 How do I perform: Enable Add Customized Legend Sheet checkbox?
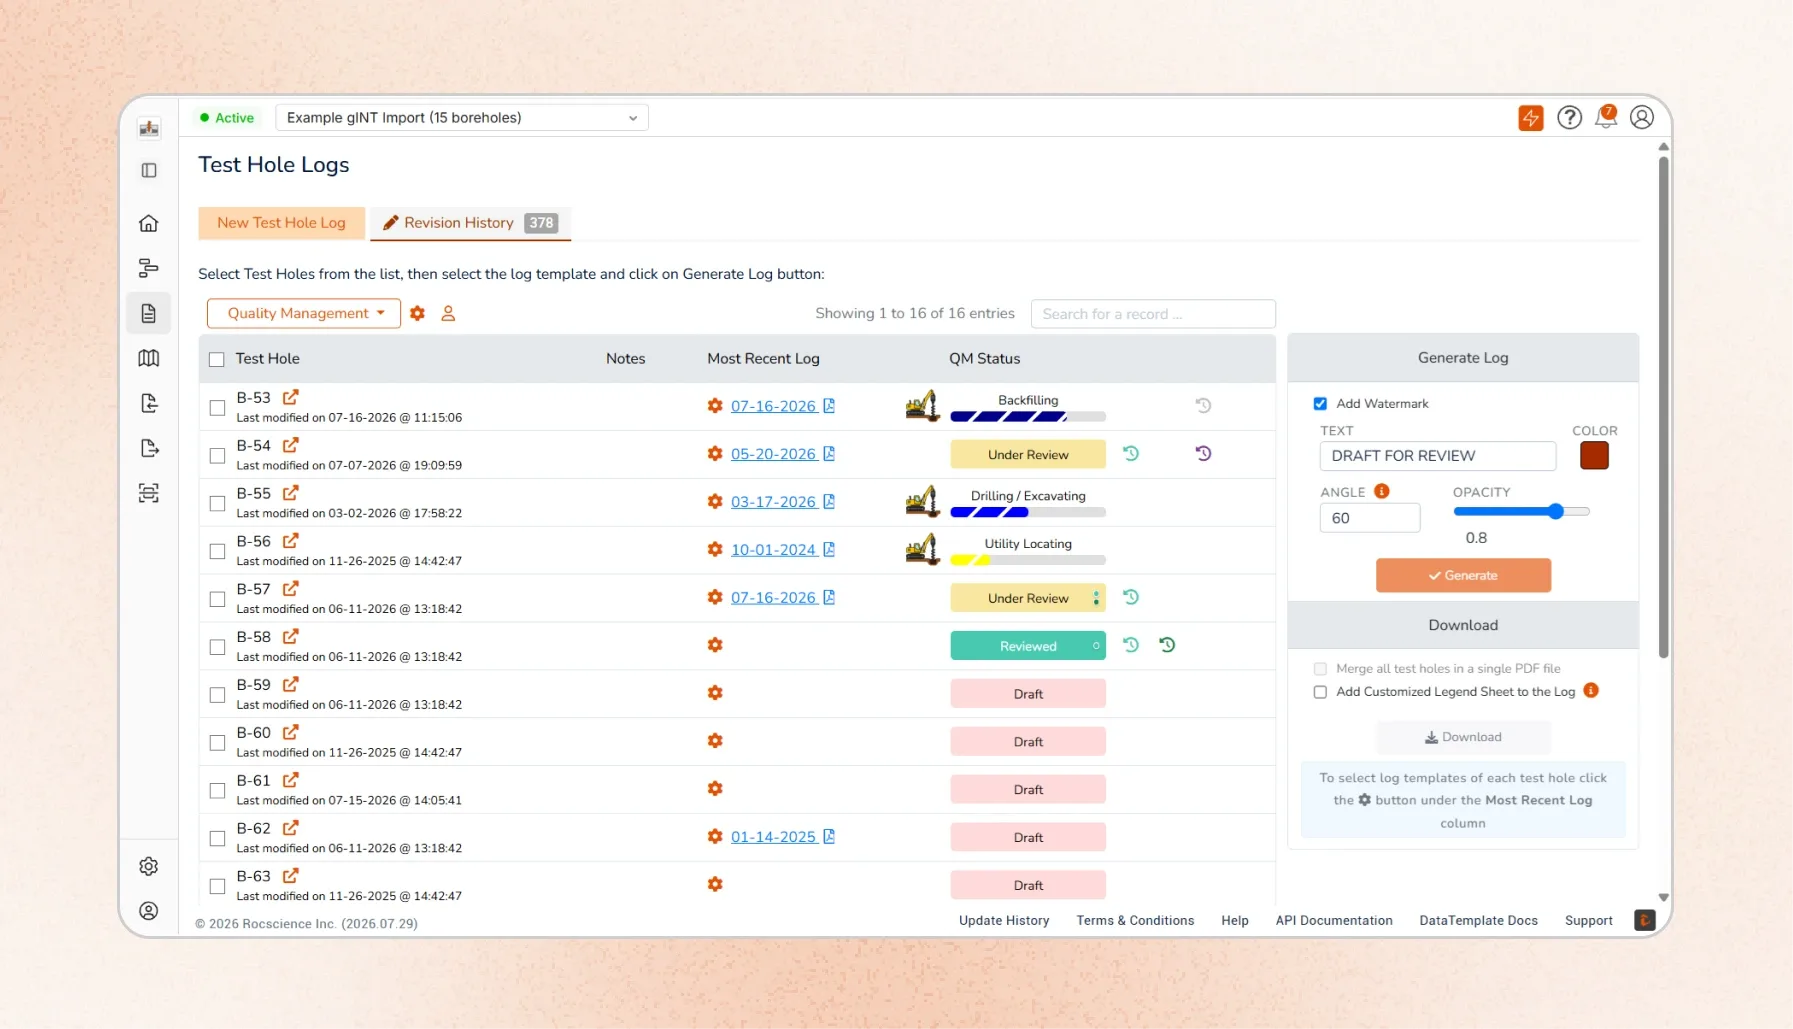(1320, 691)
